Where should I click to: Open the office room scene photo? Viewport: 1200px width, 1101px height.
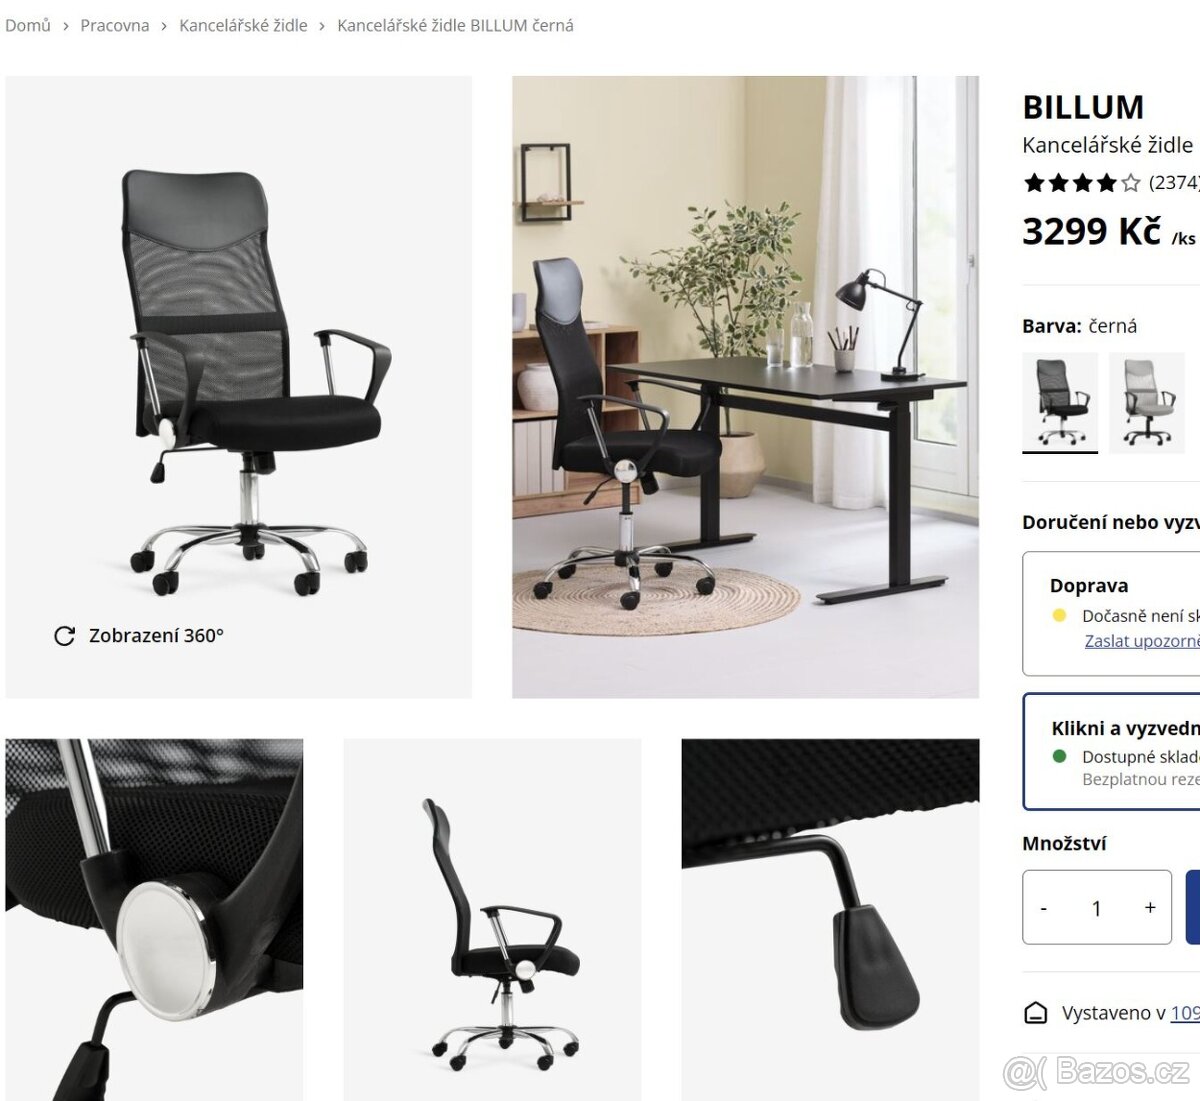click(x=745, y=387)
